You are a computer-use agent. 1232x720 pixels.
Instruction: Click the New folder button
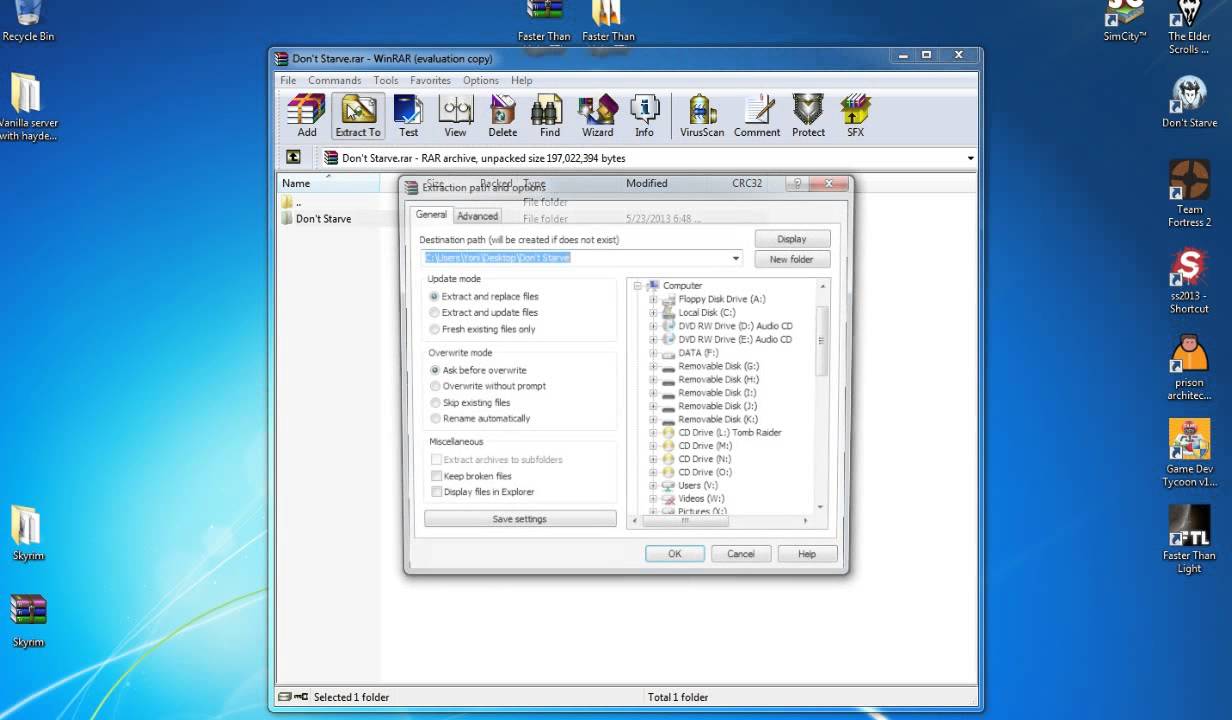click(792, 259)
